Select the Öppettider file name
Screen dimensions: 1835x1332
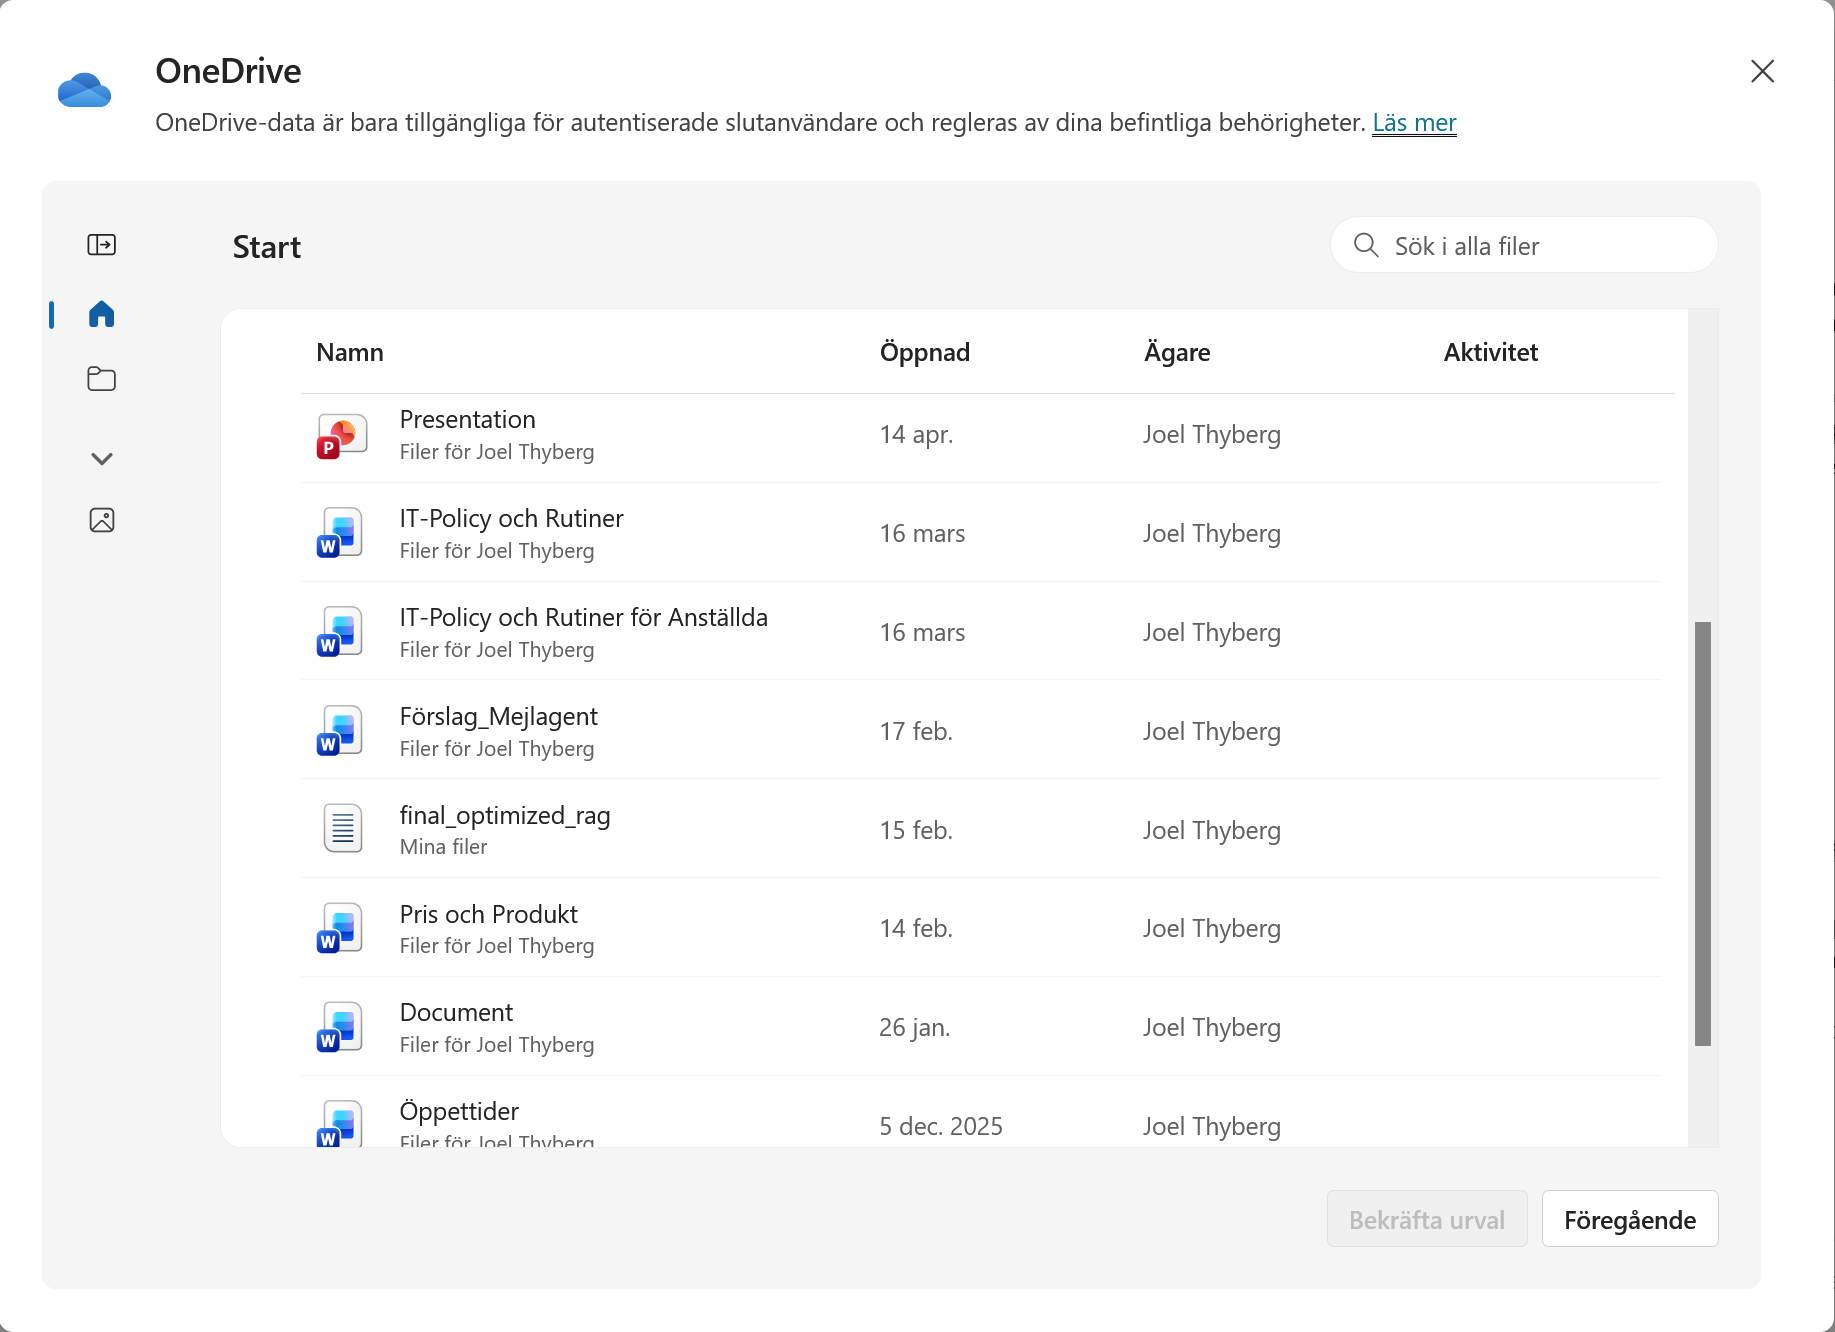tap(459, 1111)
